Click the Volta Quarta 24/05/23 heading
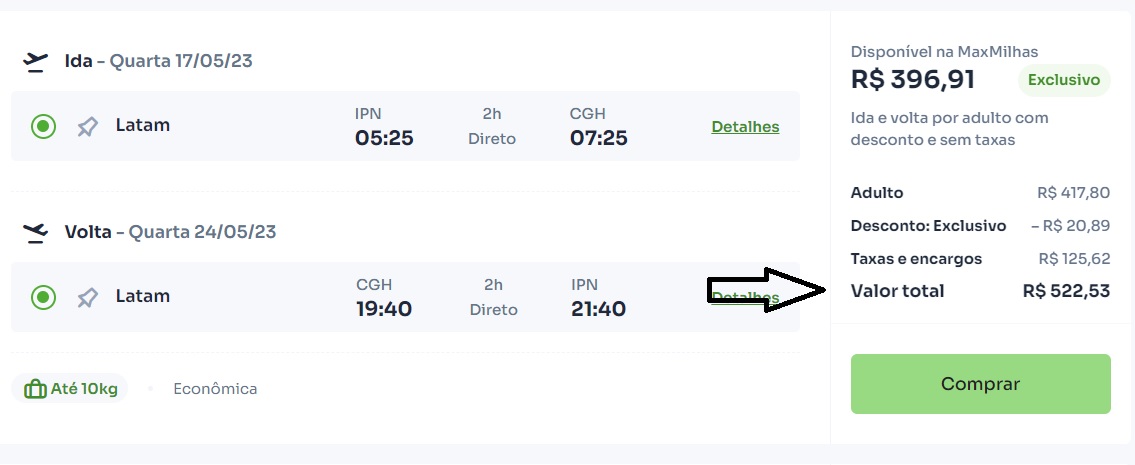 click(x=170, y=232)
